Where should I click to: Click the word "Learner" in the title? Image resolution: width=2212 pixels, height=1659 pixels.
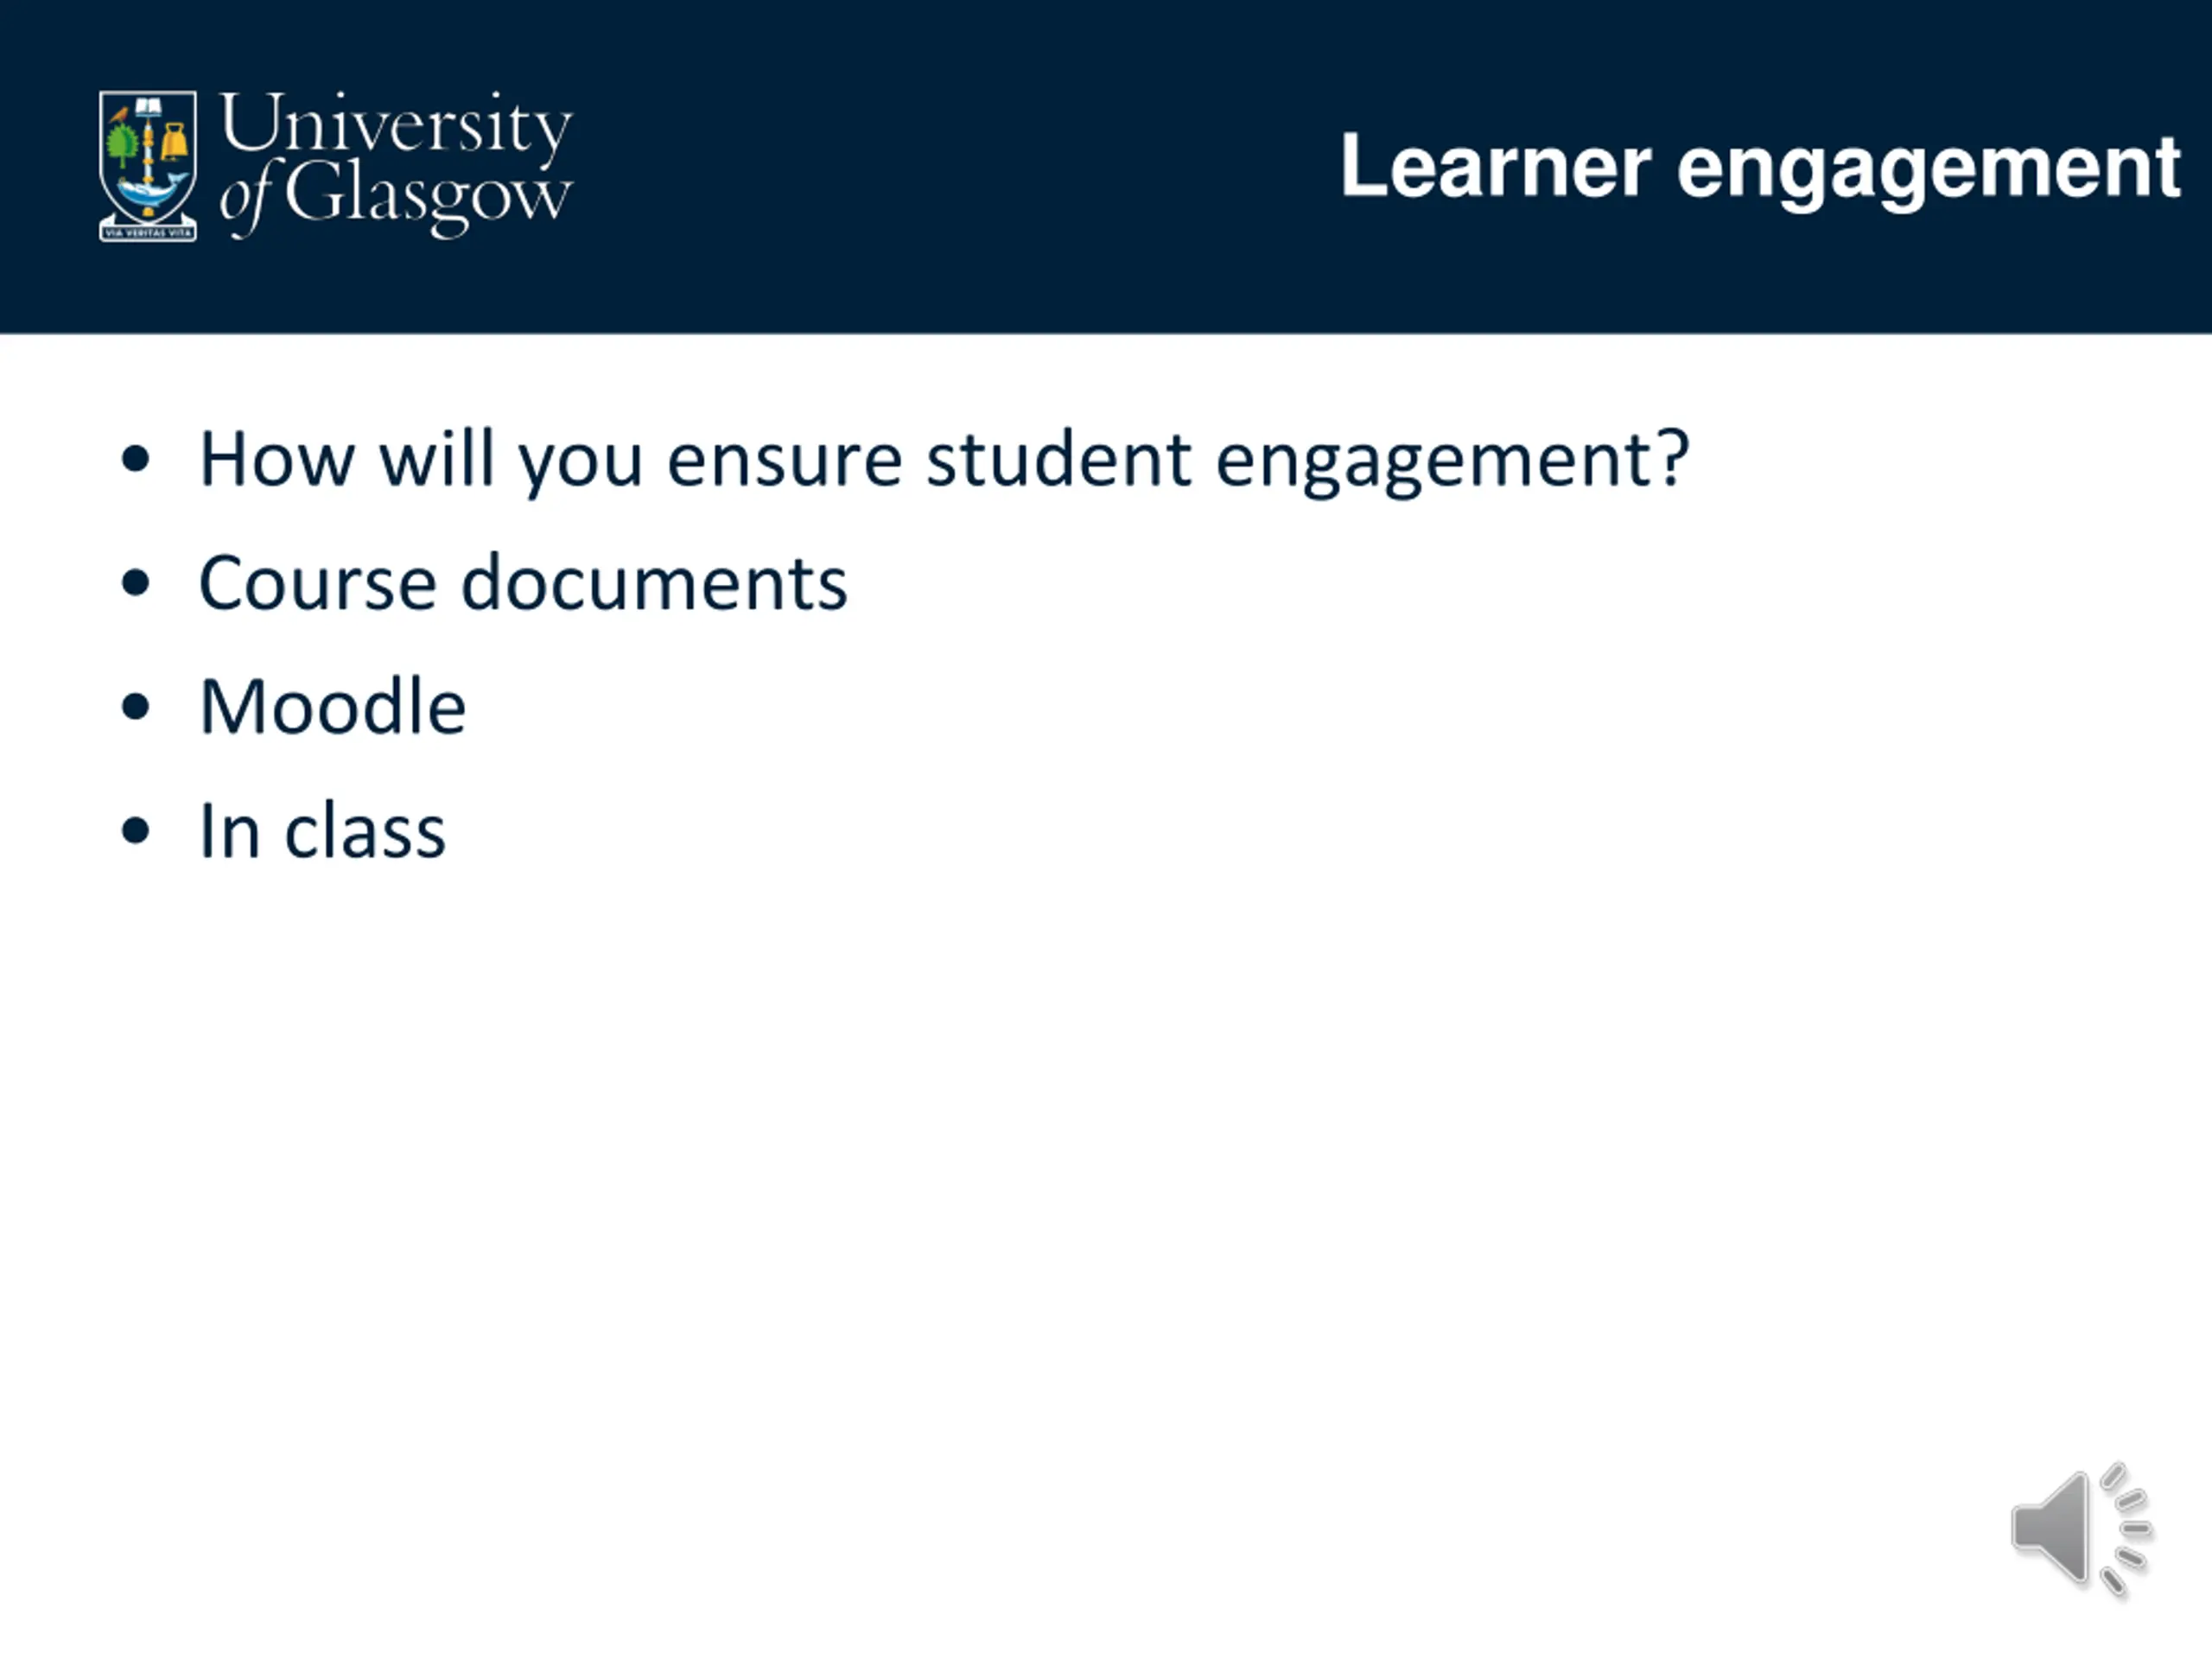pos(1494,166)
